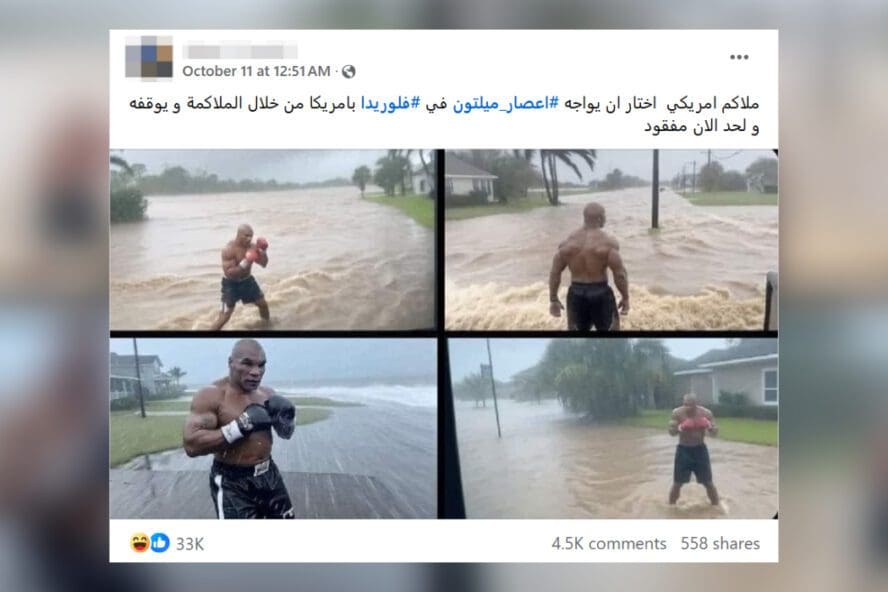This screenshot has width=888, height=592.
Task: Open the three-dots post options menu
Action: click(x=739, y=57)
